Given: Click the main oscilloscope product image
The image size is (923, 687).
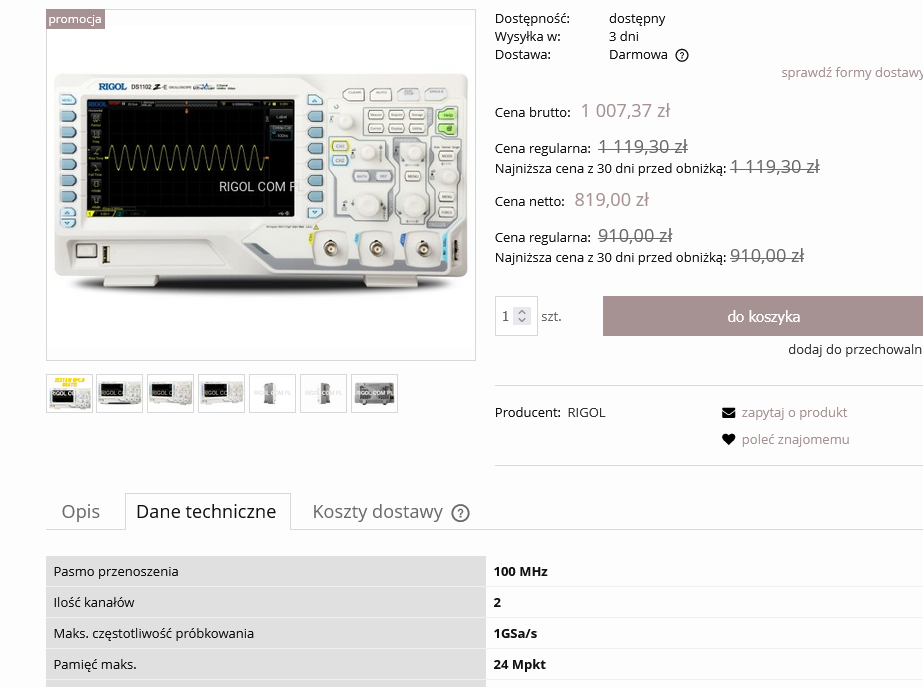Looking at the screenshot, I should (x=261, y=185).
